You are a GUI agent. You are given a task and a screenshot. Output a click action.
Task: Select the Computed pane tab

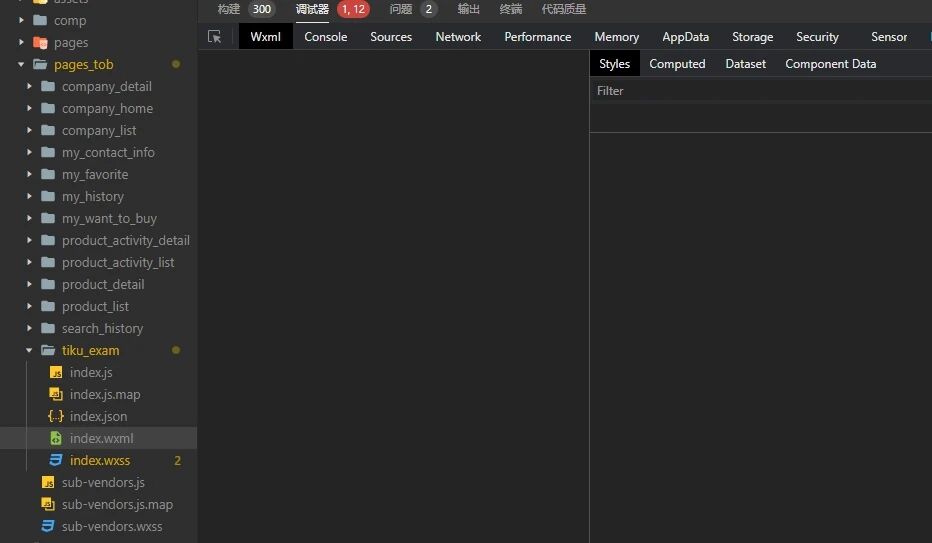pyautogui.click(x=677, y=64)
